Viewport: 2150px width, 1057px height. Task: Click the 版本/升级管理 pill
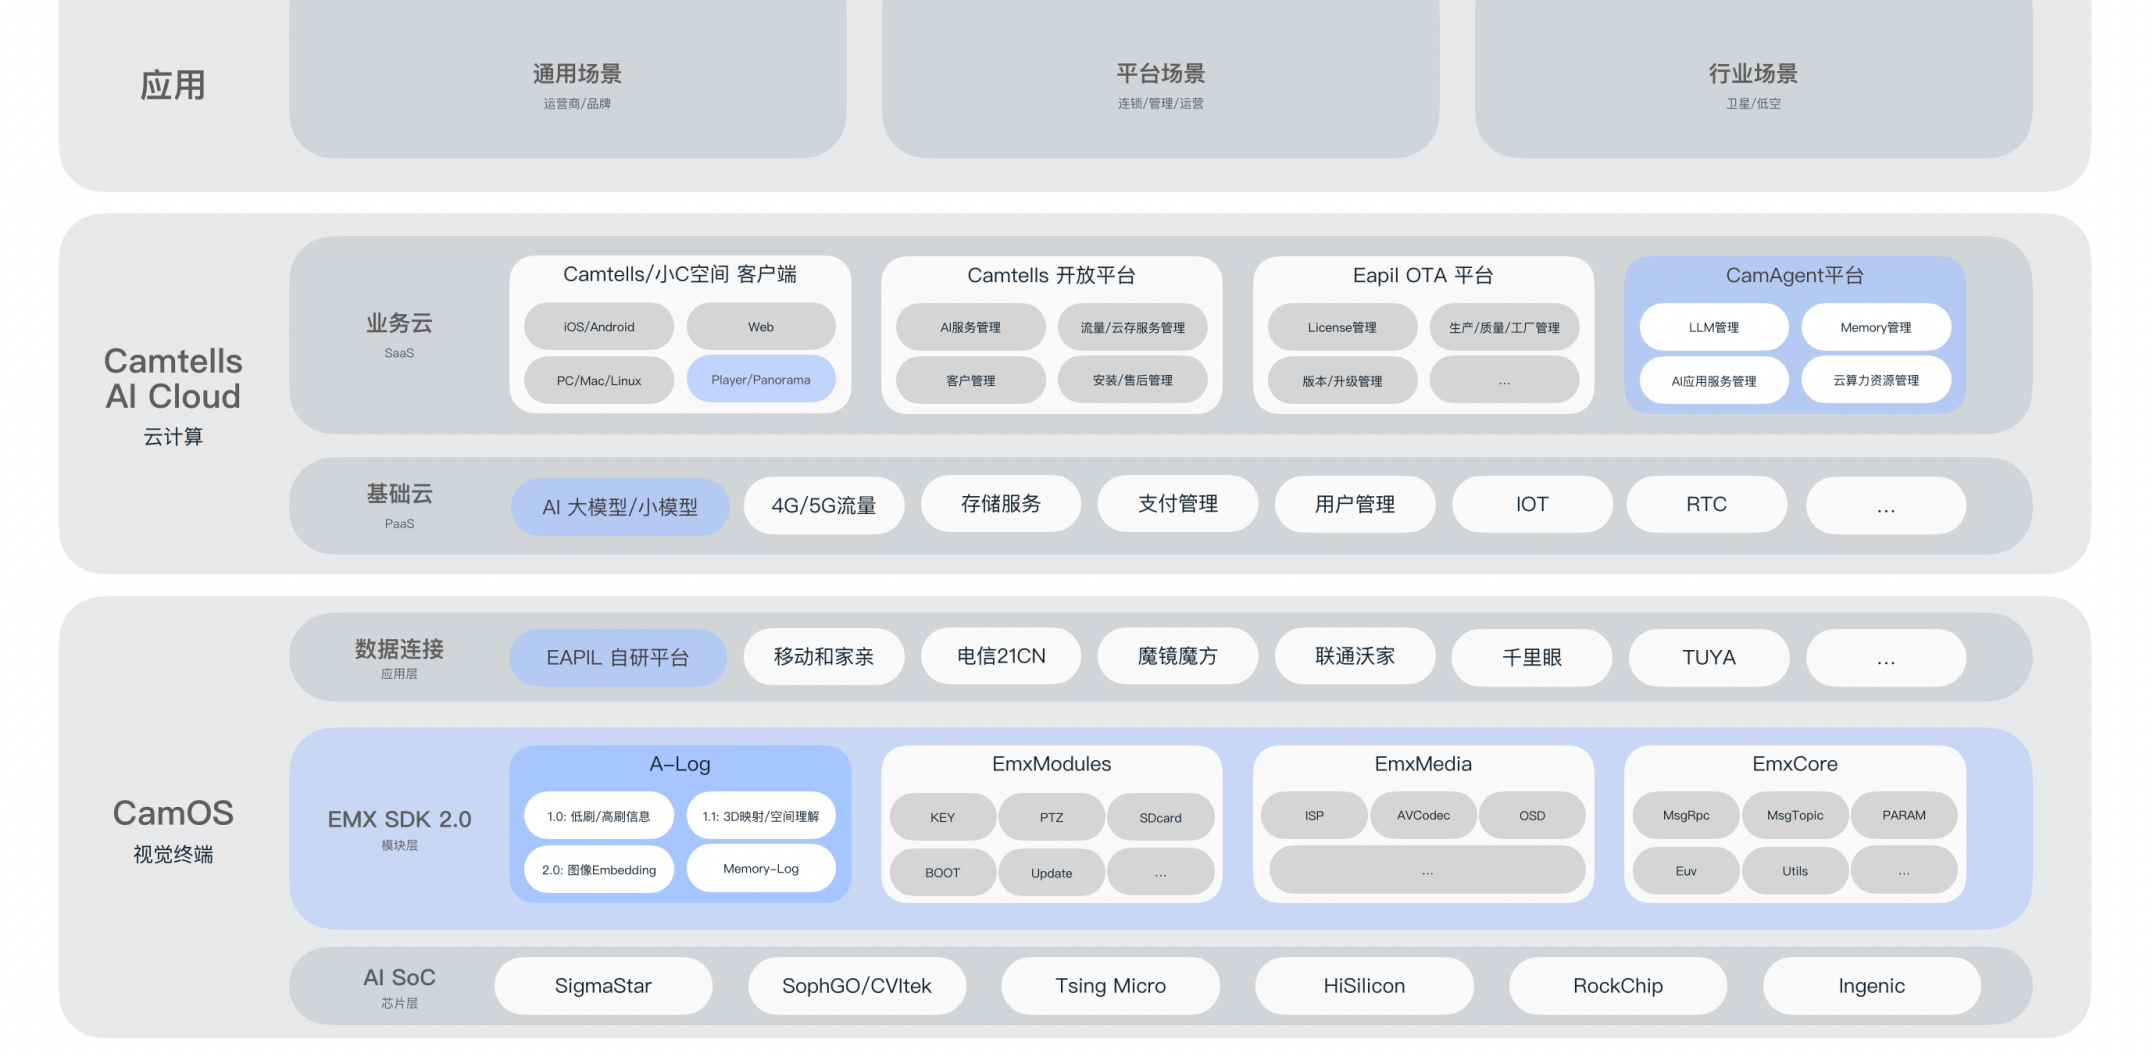click(x=1343, y=380)
